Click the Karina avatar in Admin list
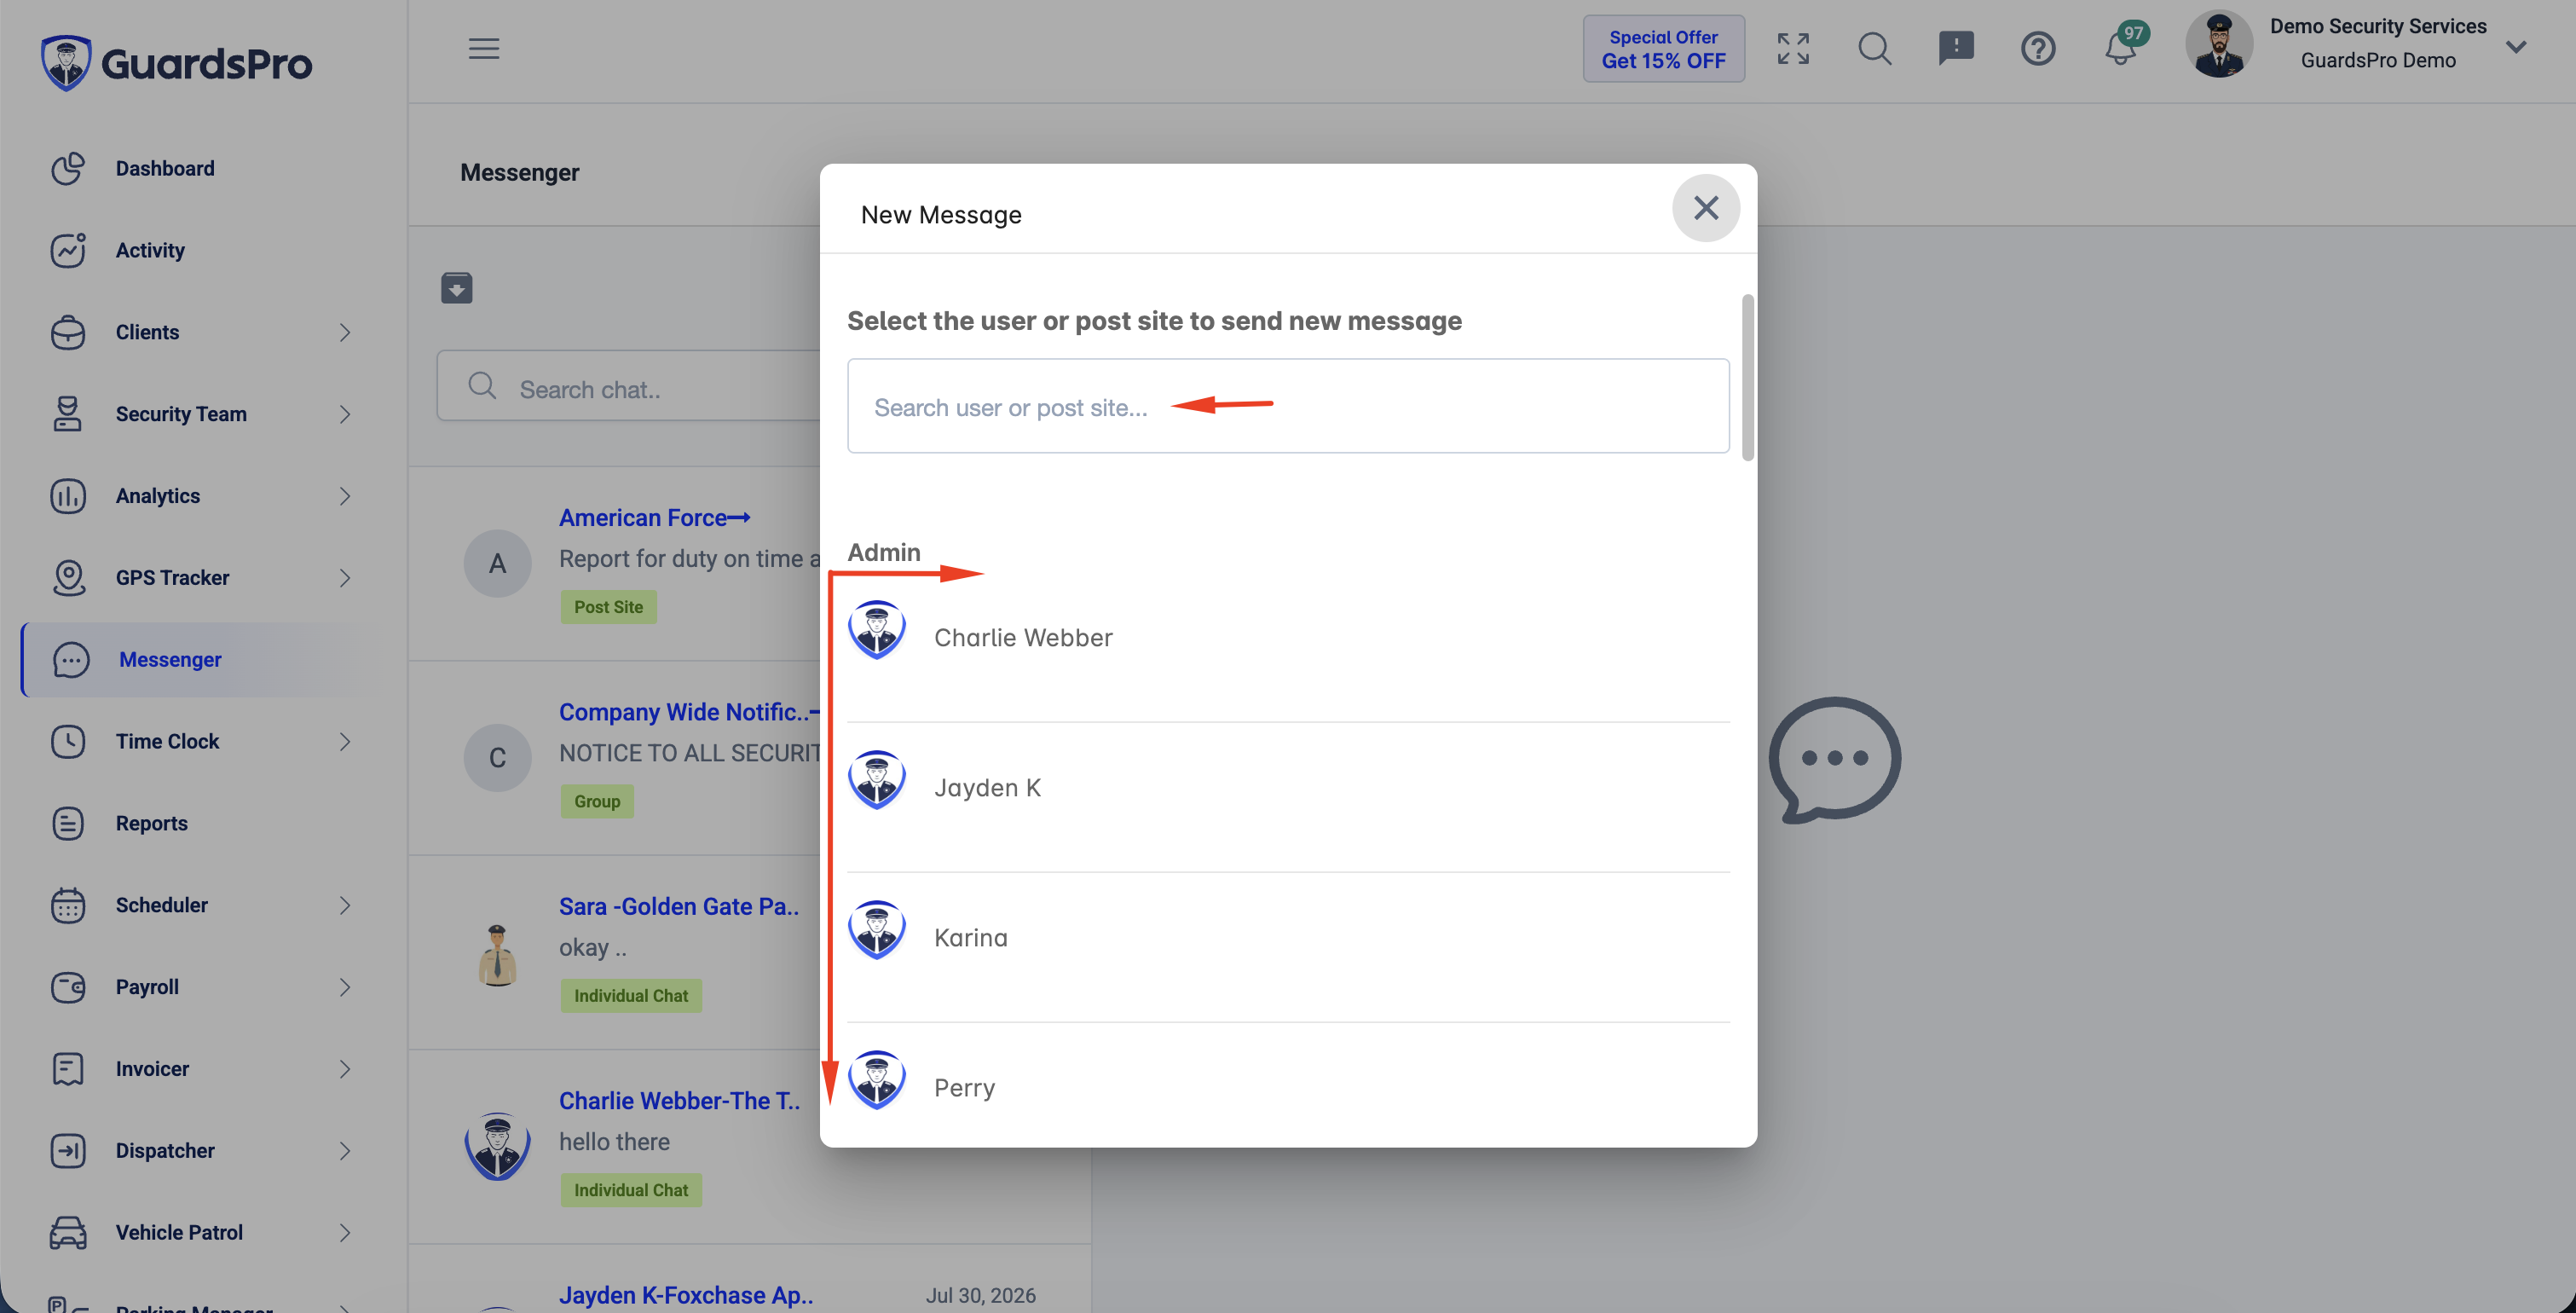This screenshot has width=2576, height=1313. click(x=877, y=930)
